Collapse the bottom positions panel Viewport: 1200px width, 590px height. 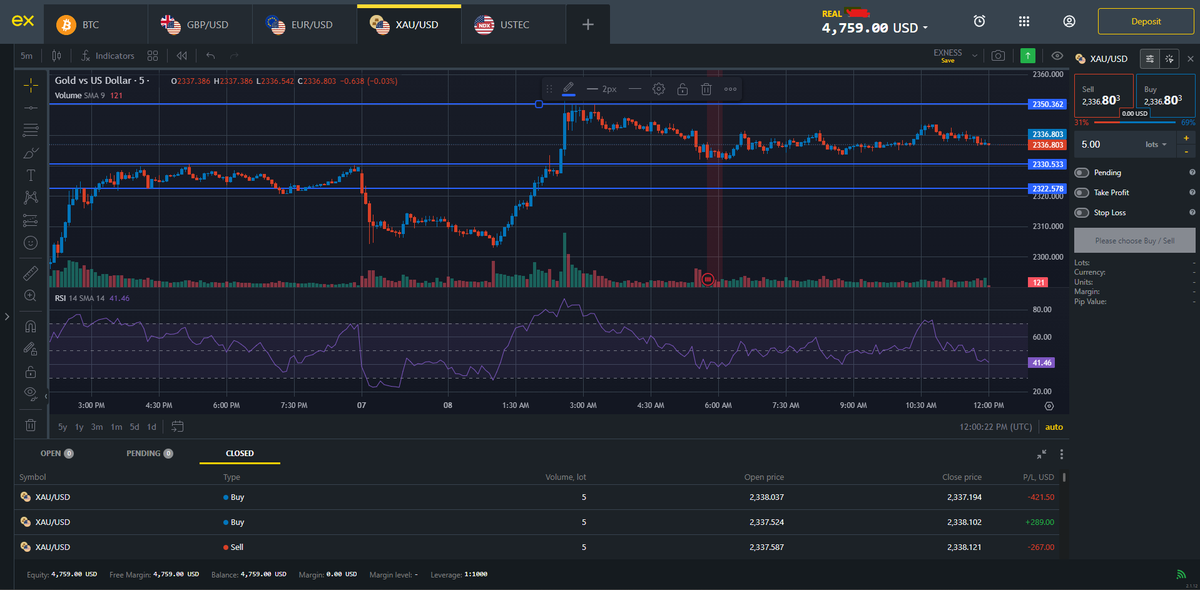(x=1042, y=454)
